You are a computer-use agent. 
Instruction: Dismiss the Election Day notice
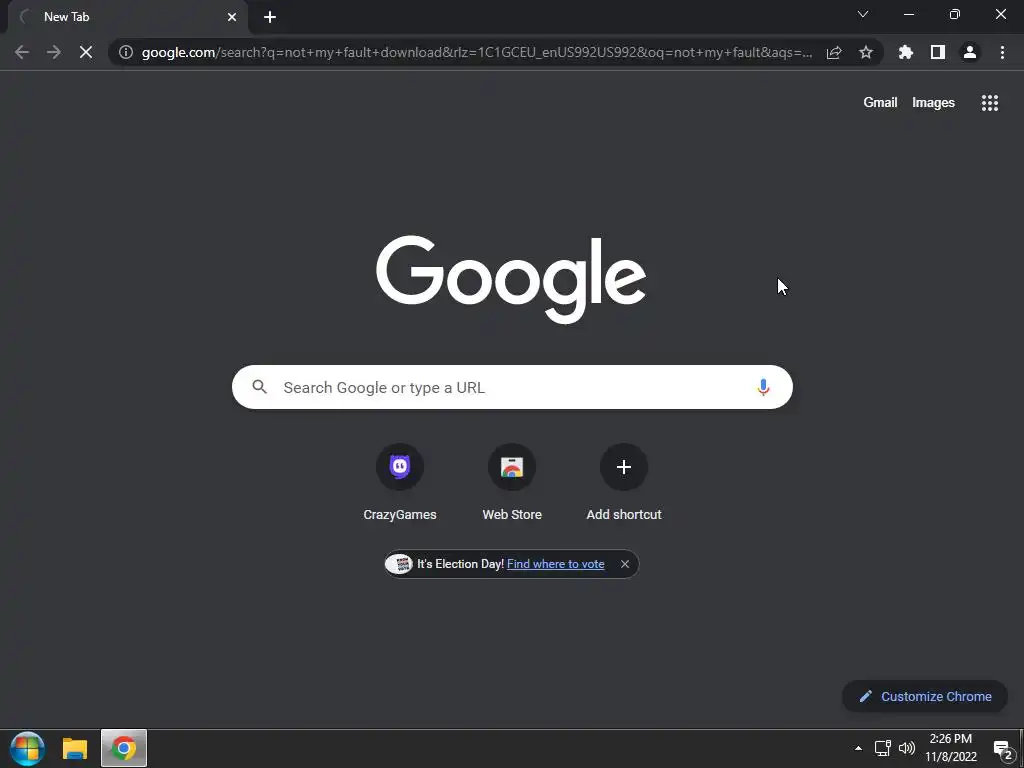point(625,564)
